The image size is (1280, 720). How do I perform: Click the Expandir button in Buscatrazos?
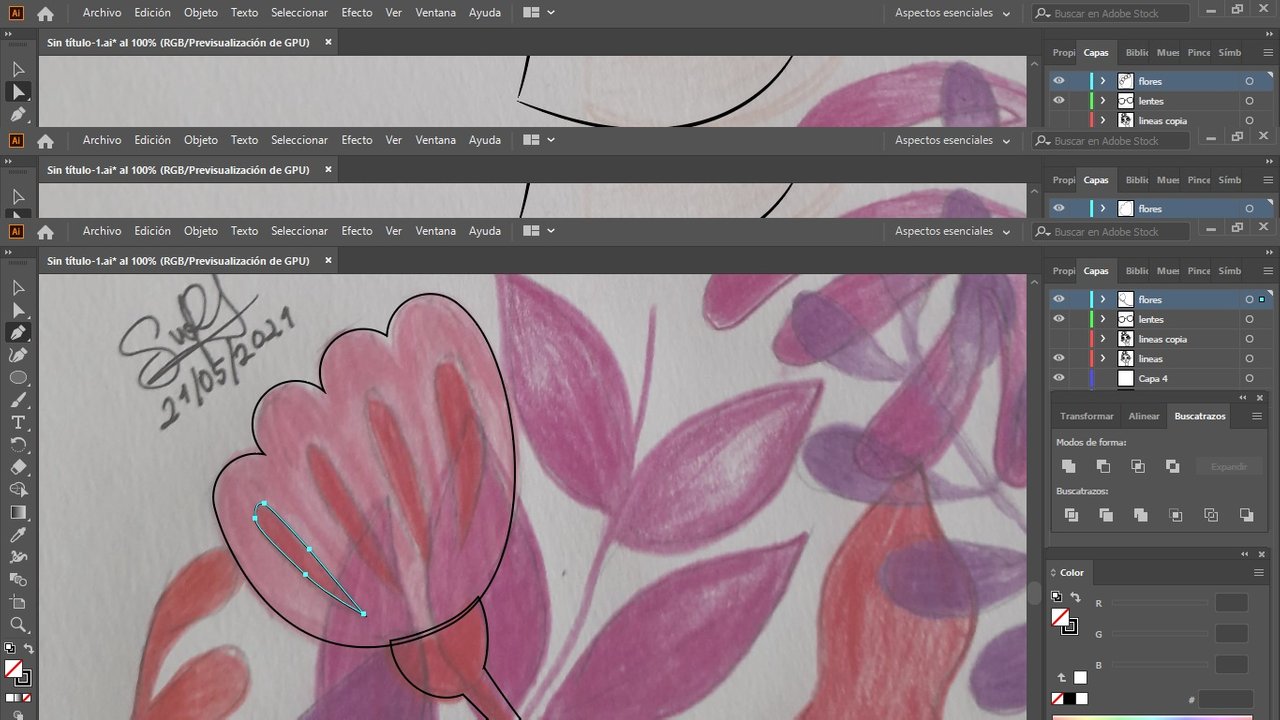(1229, 467)
